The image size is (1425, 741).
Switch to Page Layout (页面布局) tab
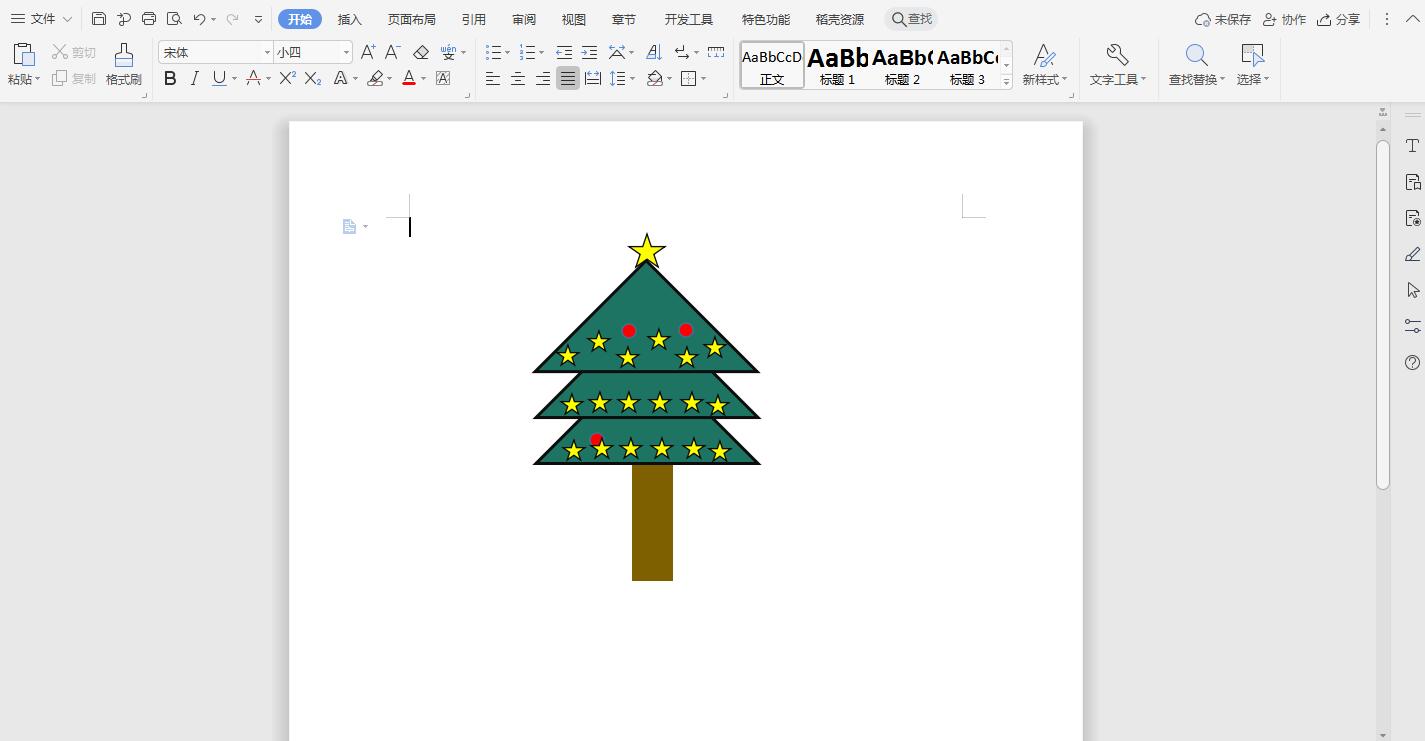click(x=412, y=19)
